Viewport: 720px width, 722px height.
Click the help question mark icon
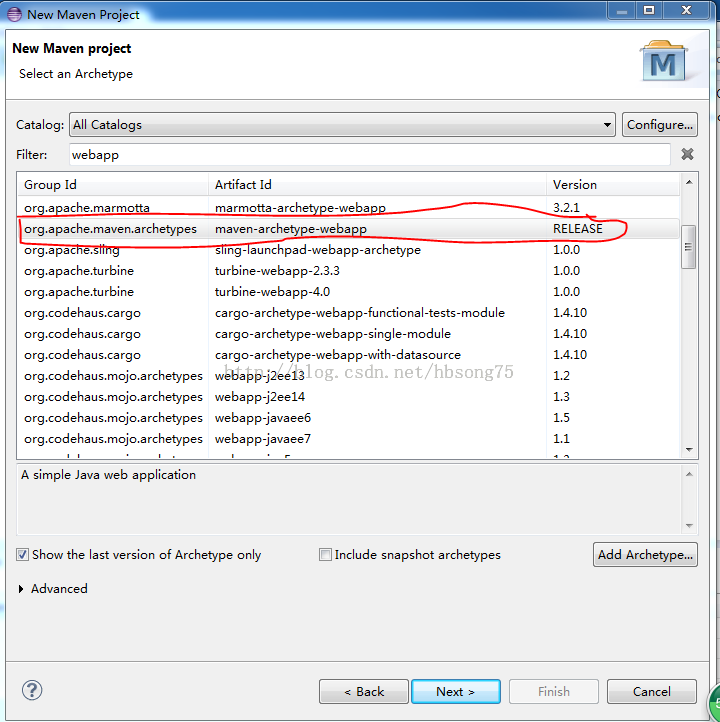coord(32,690)
